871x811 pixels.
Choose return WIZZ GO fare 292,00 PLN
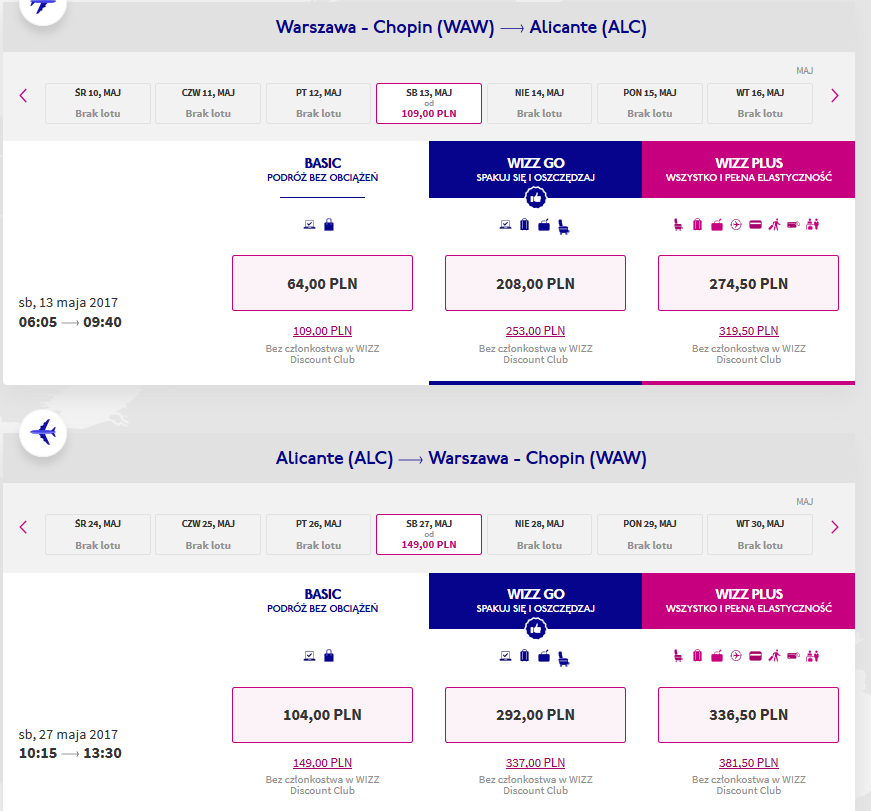tap(535, 715)
